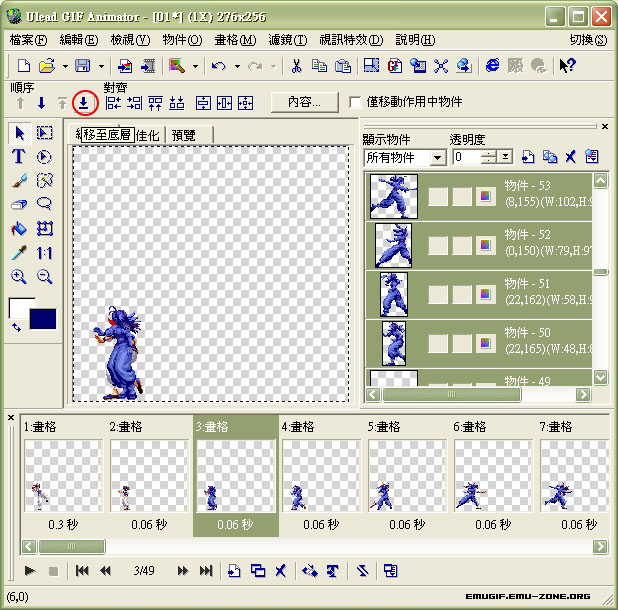
Task: Click the Zoom Out magnifier tool
Action: [44, 277]
